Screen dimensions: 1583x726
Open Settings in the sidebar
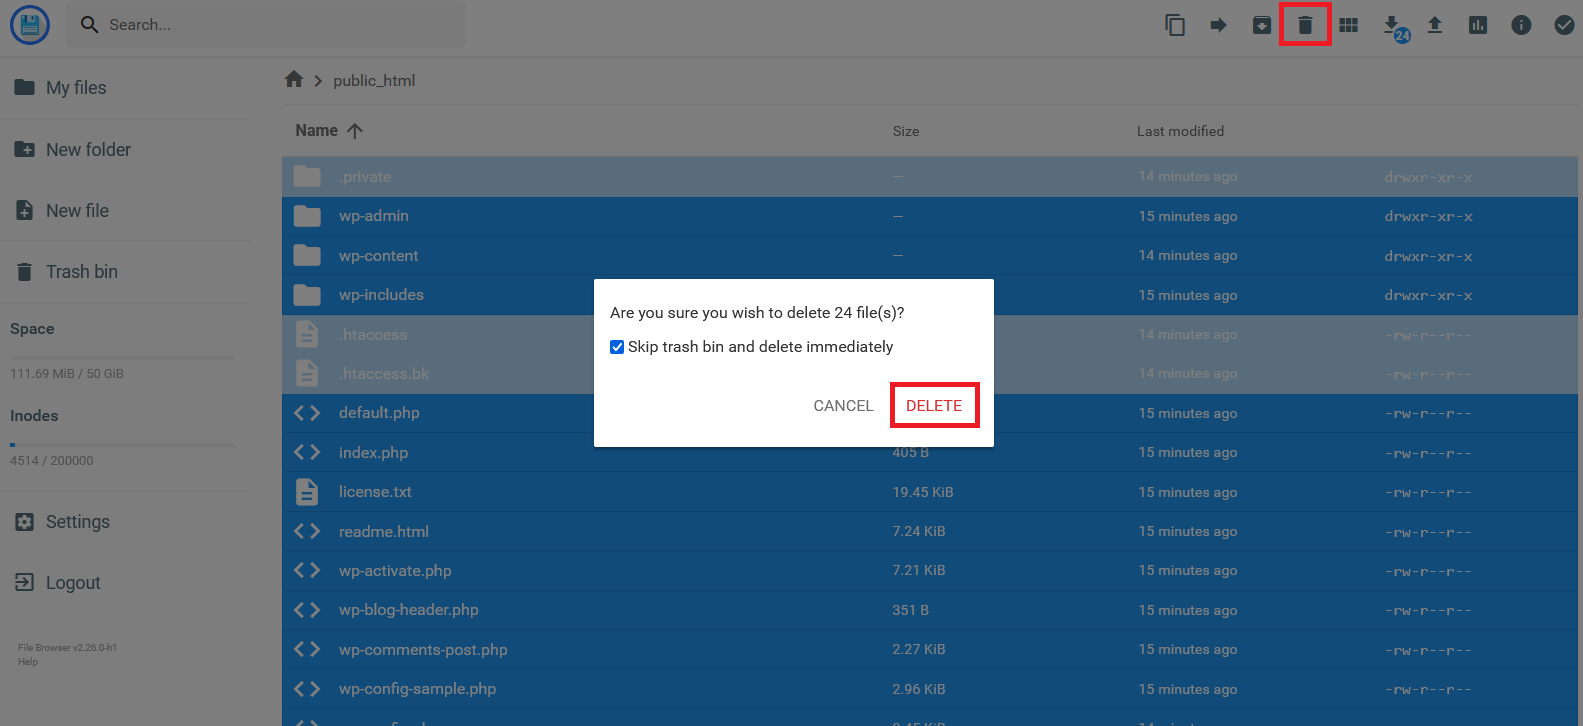point(77,522)
